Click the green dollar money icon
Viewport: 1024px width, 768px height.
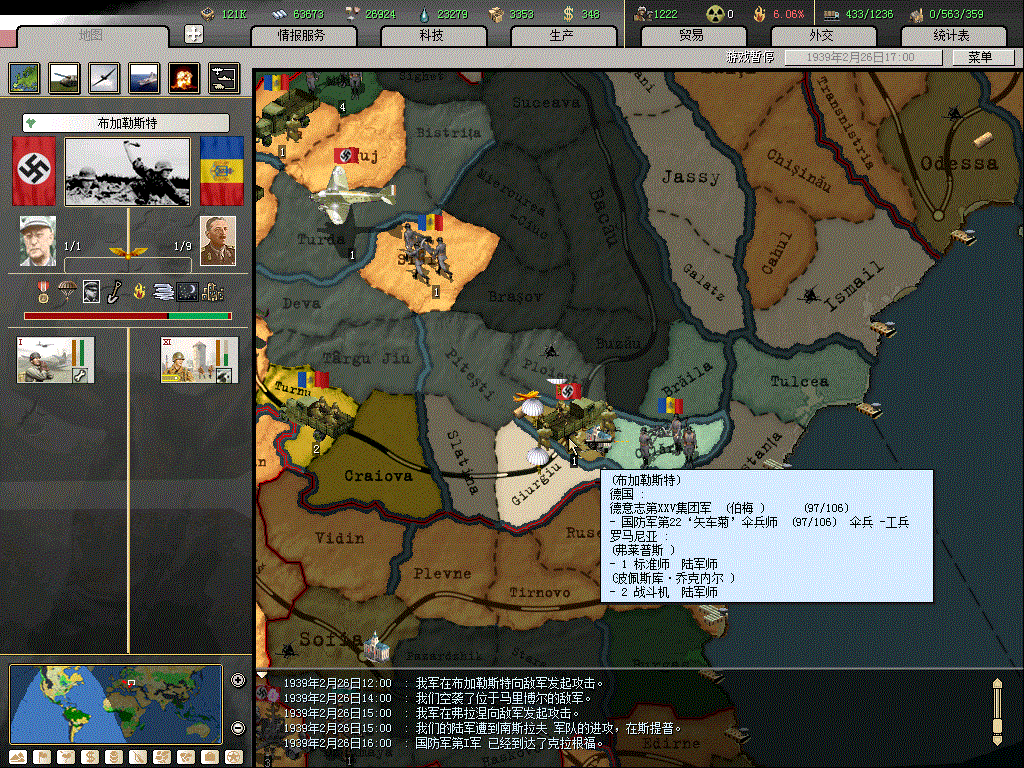coord(568,14)
